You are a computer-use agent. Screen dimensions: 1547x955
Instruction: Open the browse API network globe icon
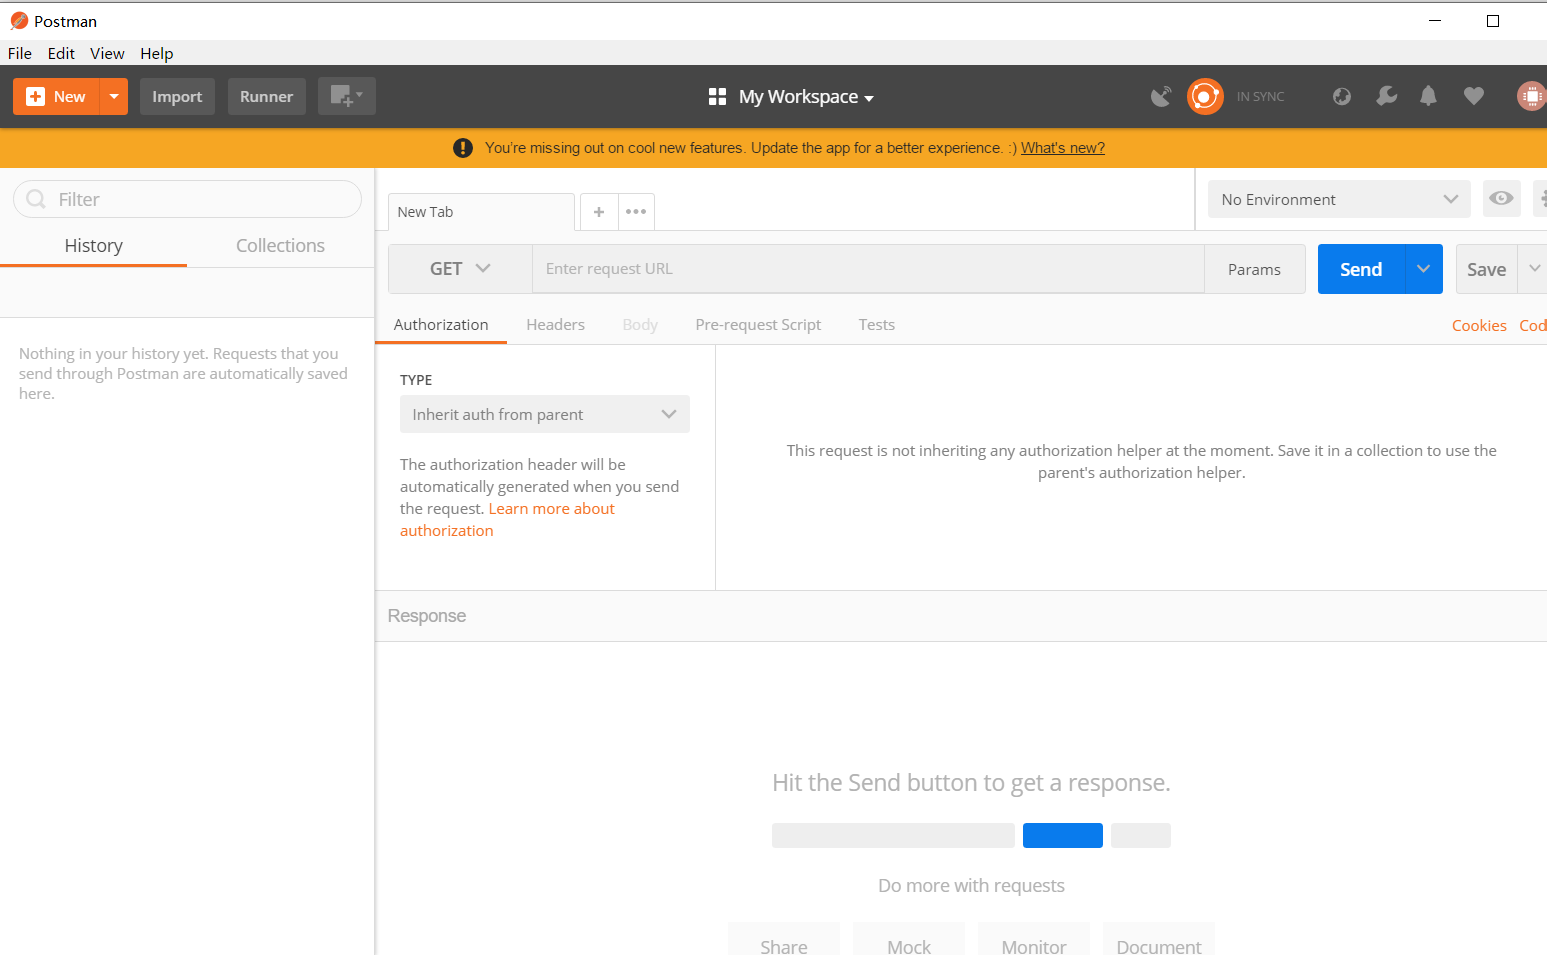[1342, 96]
